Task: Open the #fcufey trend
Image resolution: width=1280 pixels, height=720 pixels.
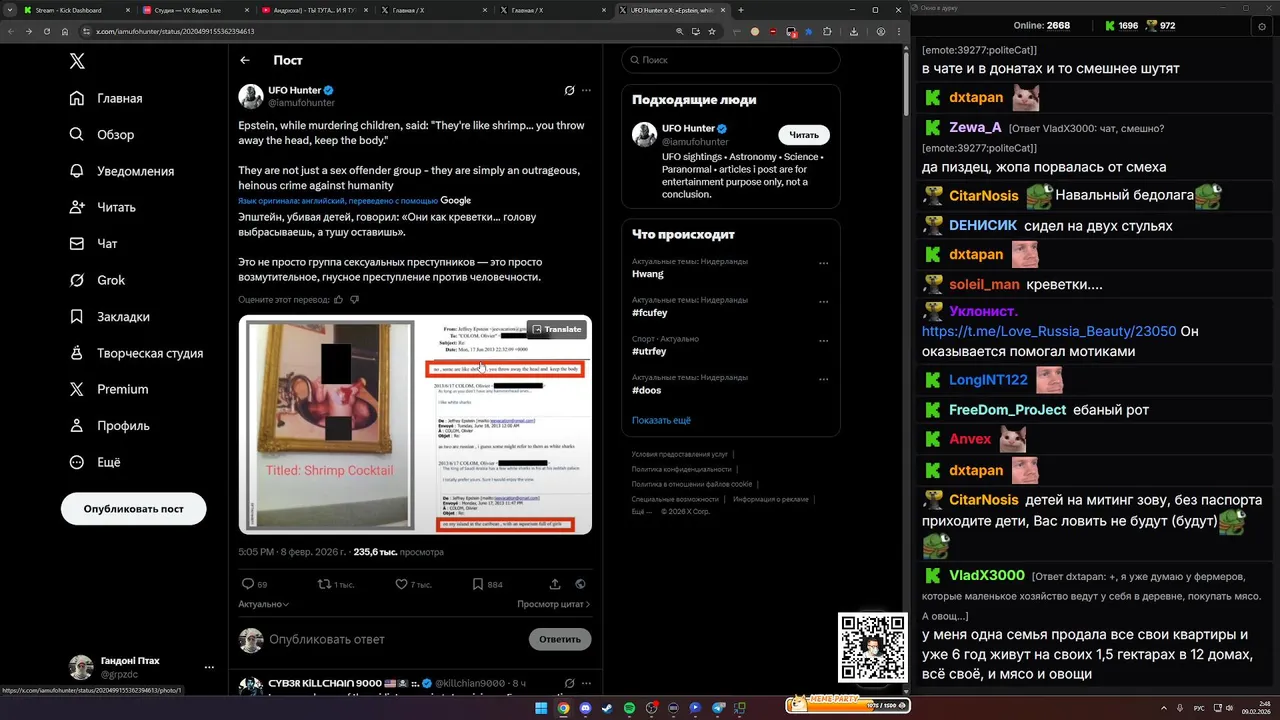Action: pos(650,313)
